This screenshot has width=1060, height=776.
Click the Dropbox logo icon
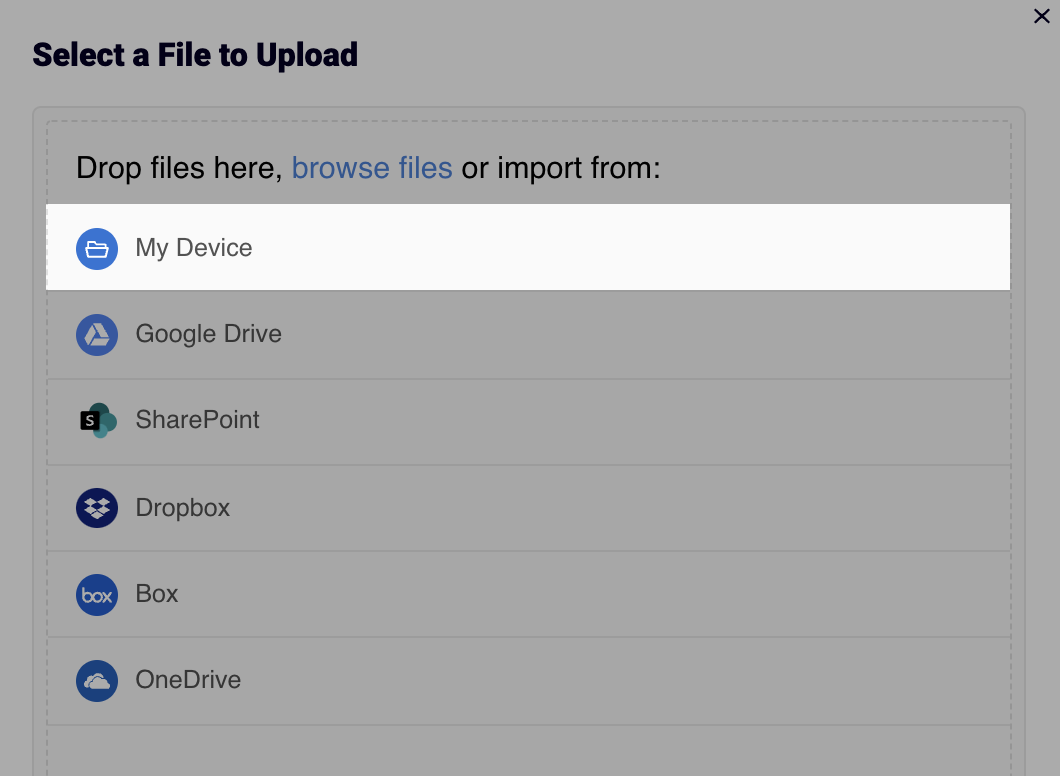[97, 508]
